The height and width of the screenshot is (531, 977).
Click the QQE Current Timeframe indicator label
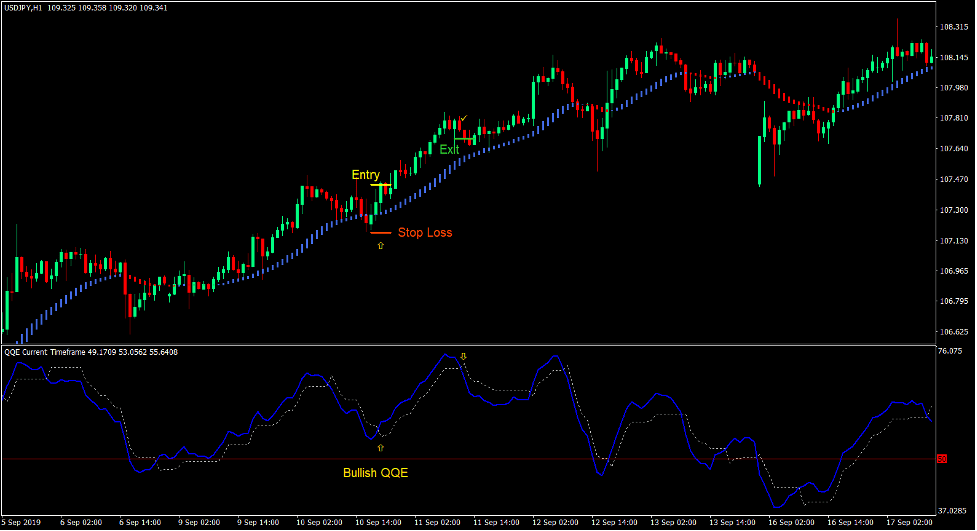(60, 352)
